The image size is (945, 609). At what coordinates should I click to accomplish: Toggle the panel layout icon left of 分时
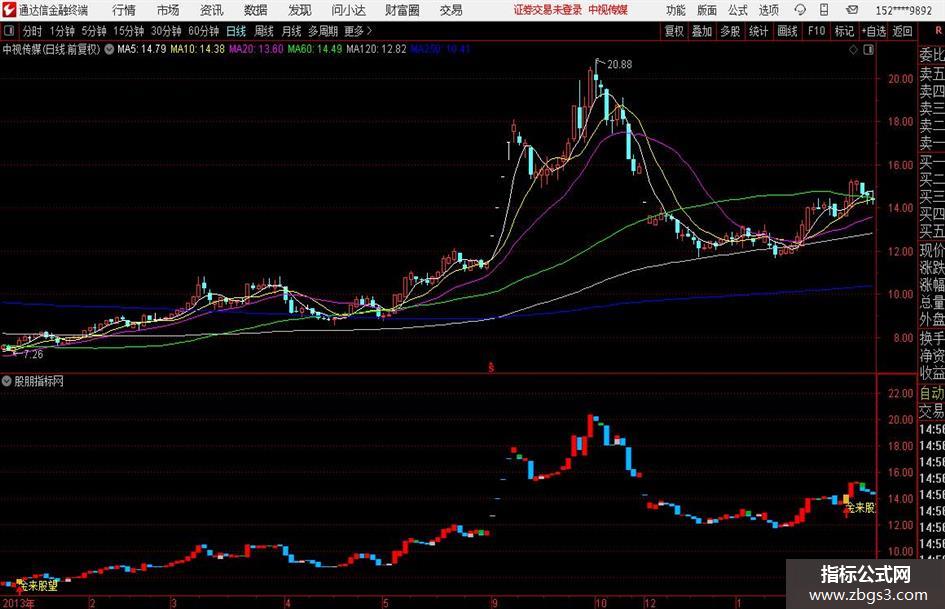click(x=9, y=30)
